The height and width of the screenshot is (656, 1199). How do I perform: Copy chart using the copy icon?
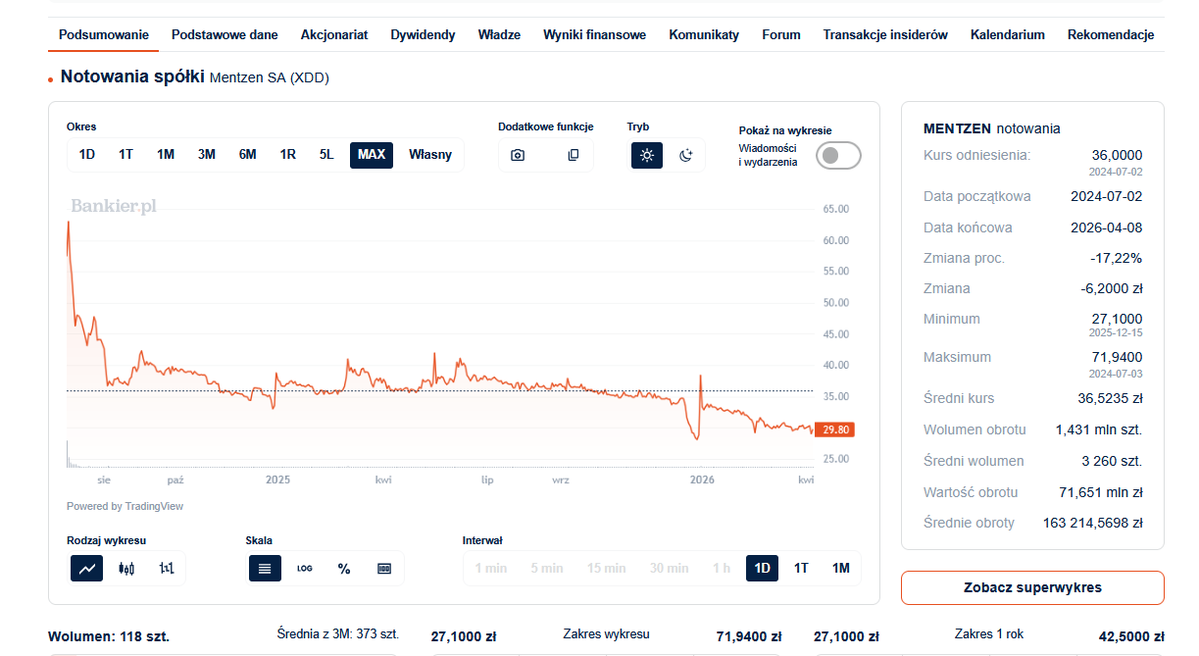[x=573, y=155]
